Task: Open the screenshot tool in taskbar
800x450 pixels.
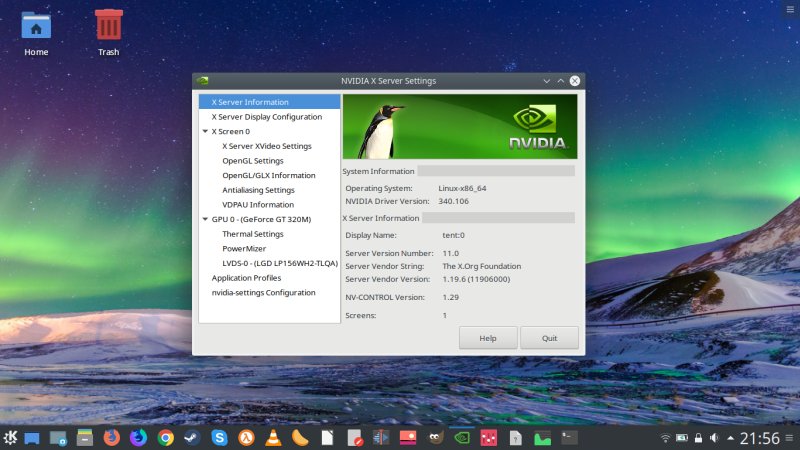Action: (58, 438)
